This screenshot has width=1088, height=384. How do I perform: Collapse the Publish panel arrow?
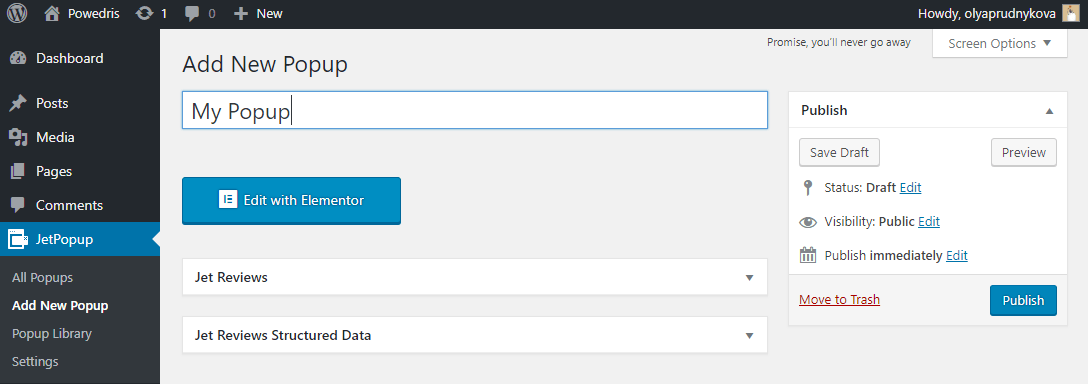point(1050,111)
